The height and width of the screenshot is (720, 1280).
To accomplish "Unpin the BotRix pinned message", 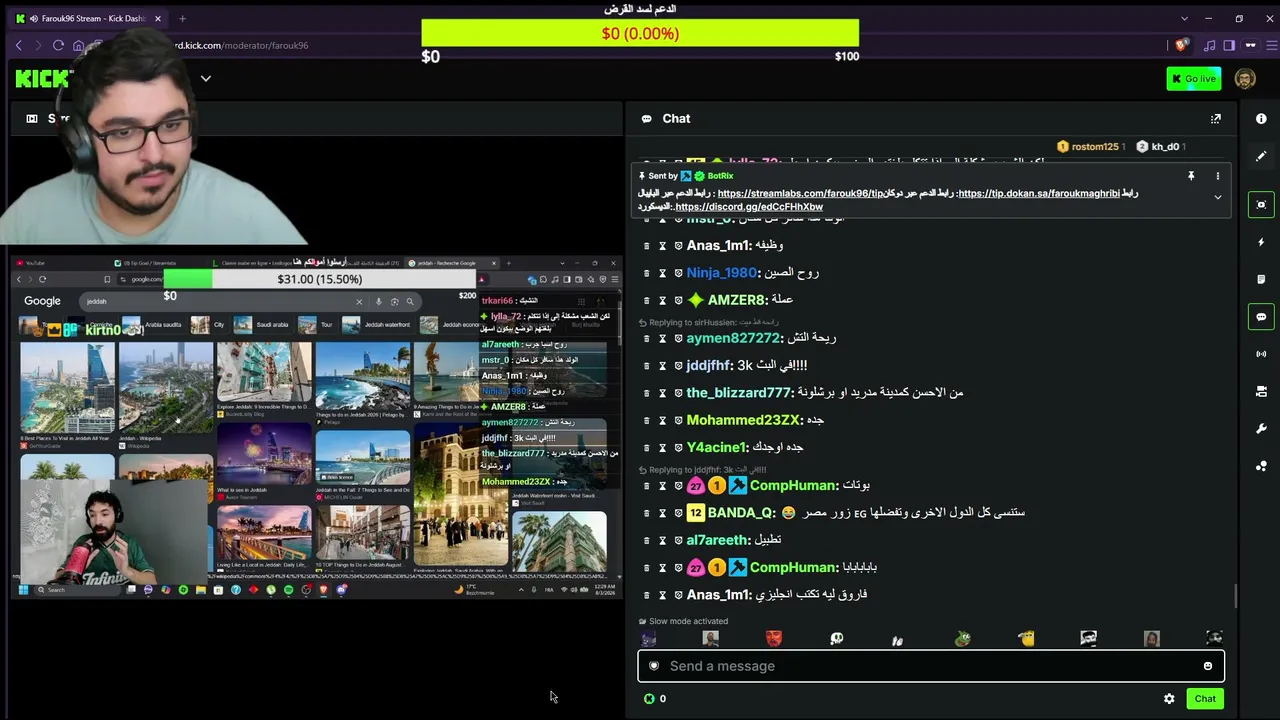I will 1191,176.
